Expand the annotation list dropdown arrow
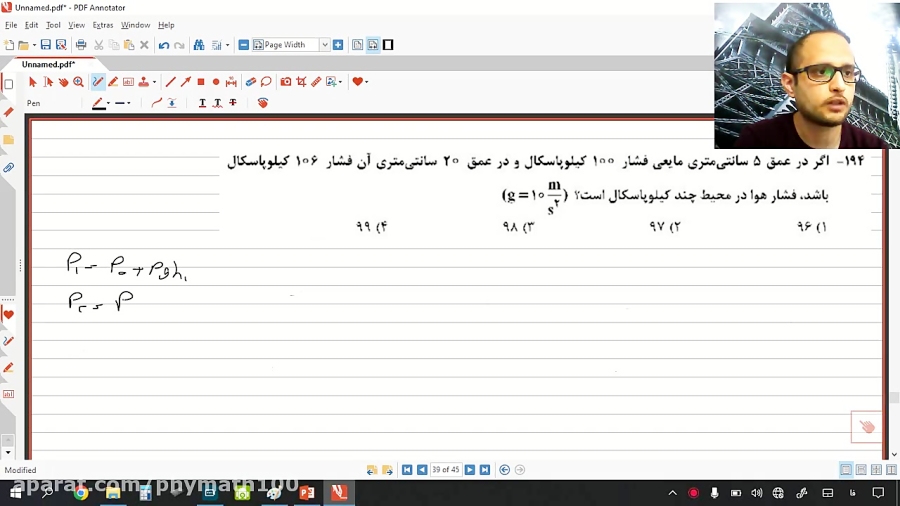Image resolution: width=900 pixels, height=506 pixels. point(227,45)
